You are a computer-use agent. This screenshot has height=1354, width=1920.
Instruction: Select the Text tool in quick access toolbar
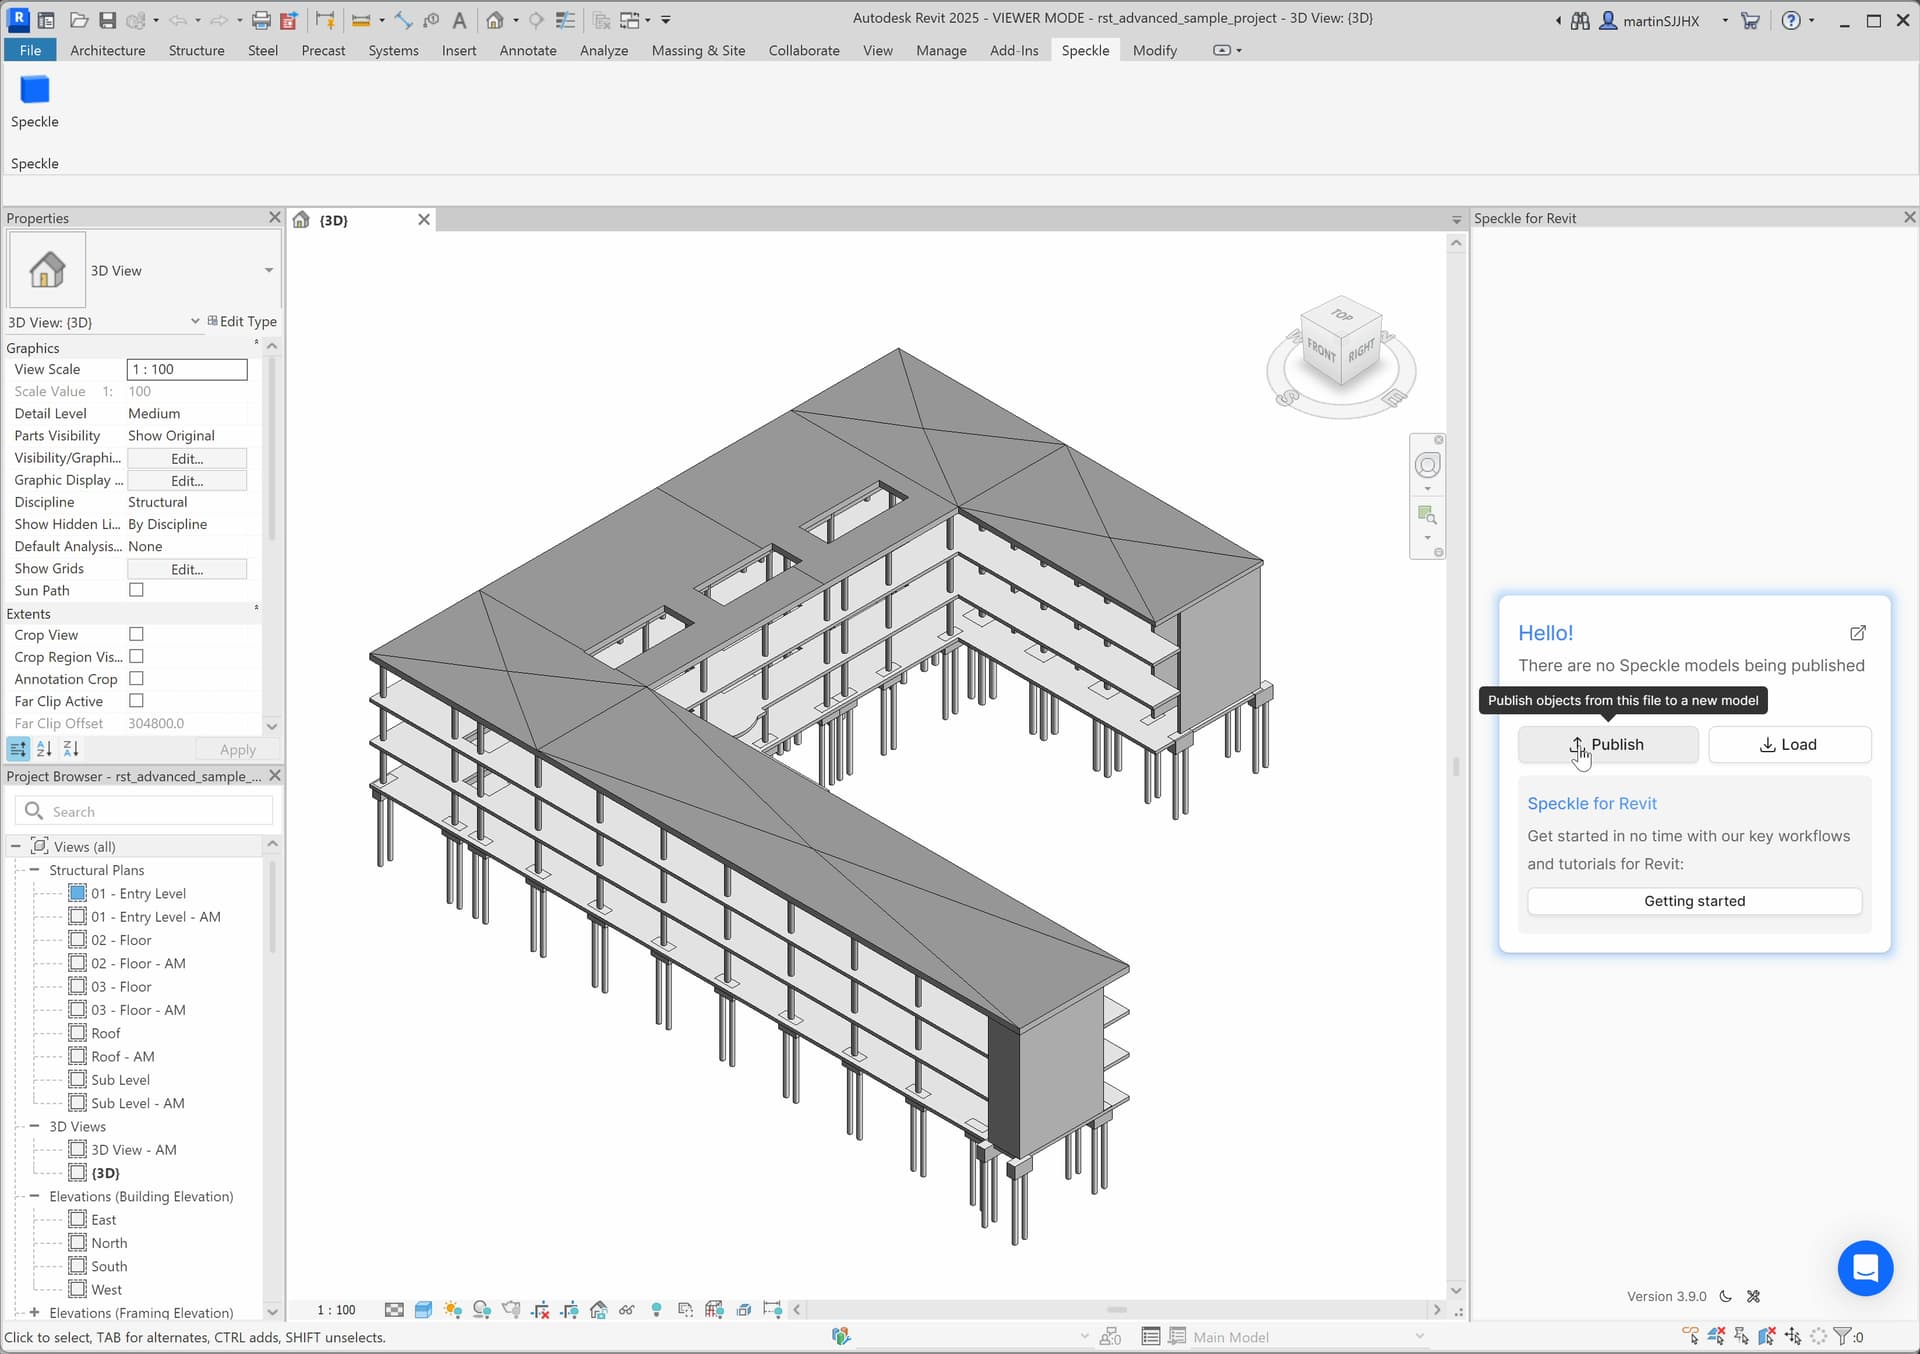[459, 20]
